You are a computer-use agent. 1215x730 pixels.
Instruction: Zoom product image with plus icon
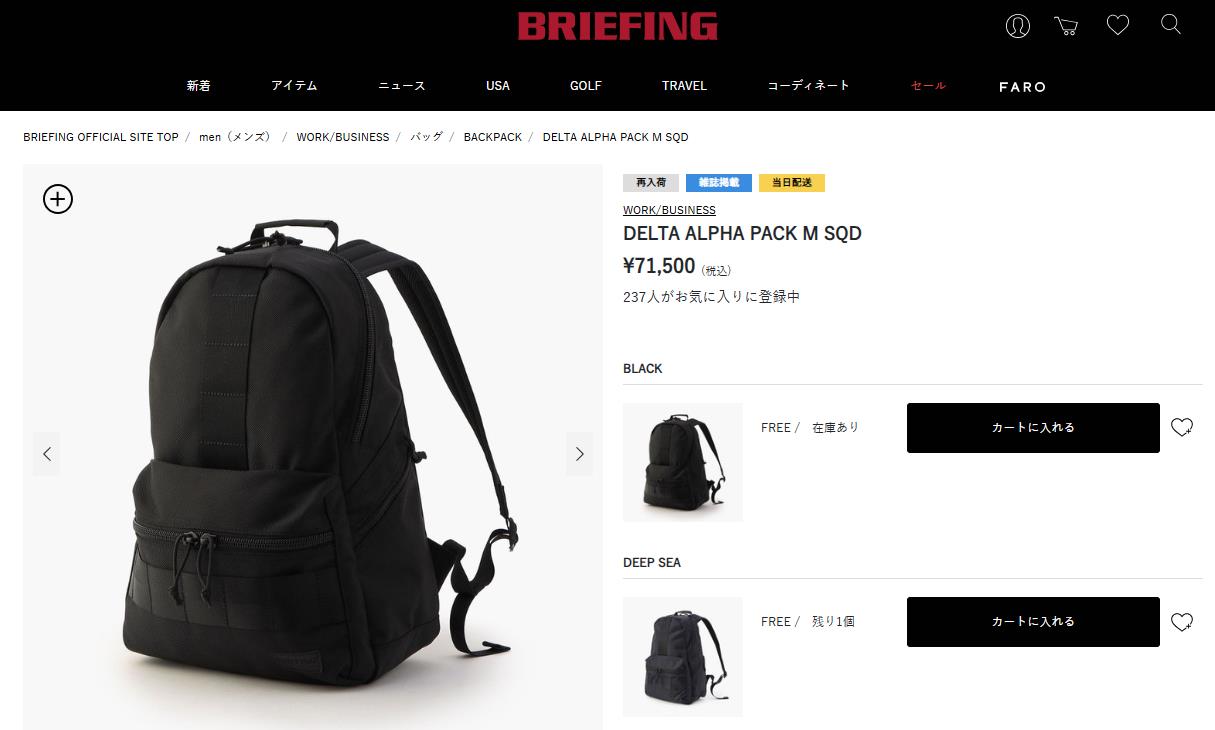point(58,199)
